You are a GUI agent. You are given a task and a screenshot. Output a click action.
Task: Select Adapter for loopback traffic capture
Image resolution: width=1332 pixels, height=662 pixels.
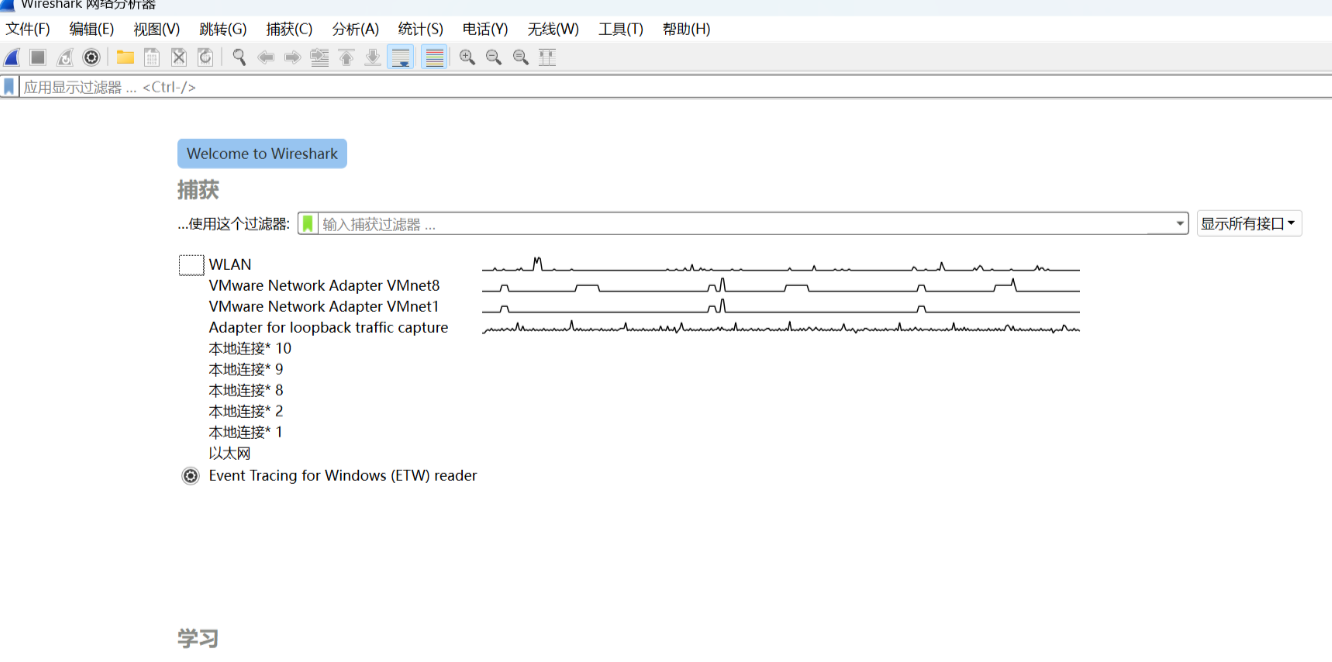click(328, 328)
